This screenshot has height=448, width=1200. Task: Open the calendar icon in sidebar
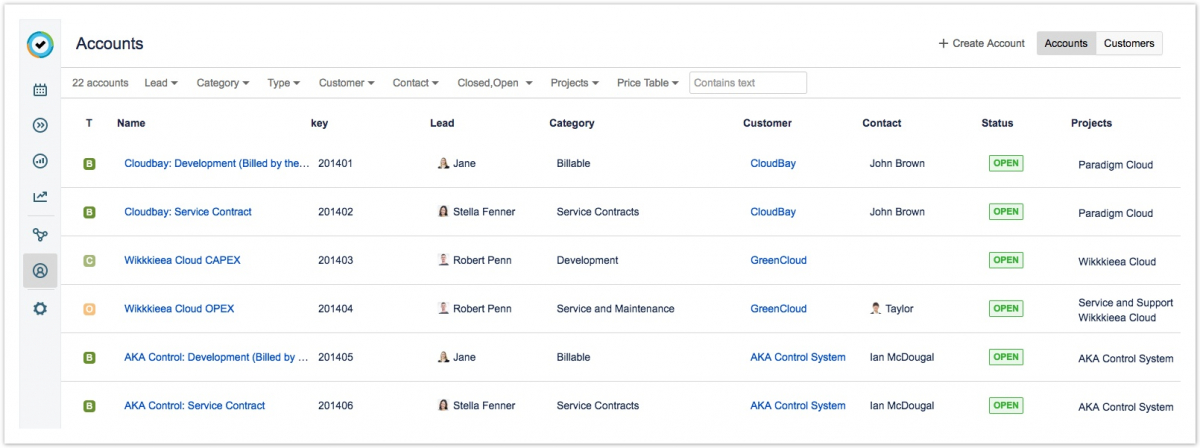pyautogui.click(x=40, y=90)
